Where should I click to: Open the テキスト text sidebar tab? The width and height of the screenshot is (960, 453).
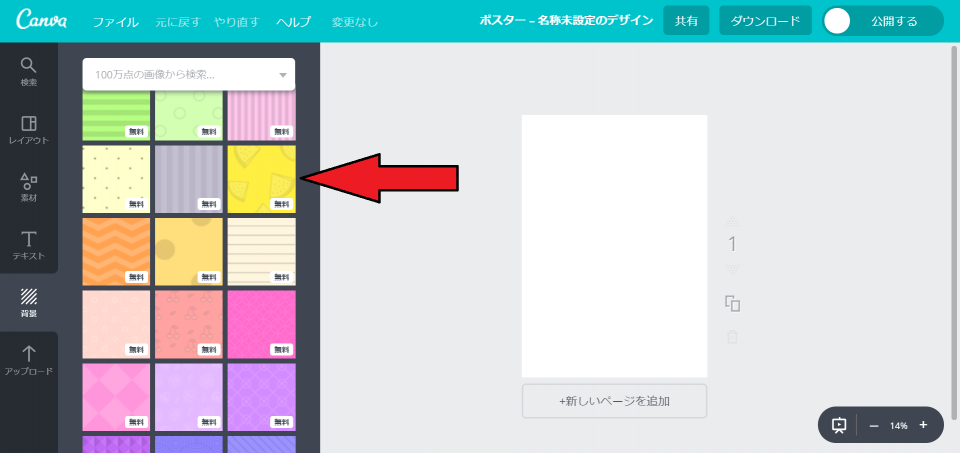(x=29, y=245)
